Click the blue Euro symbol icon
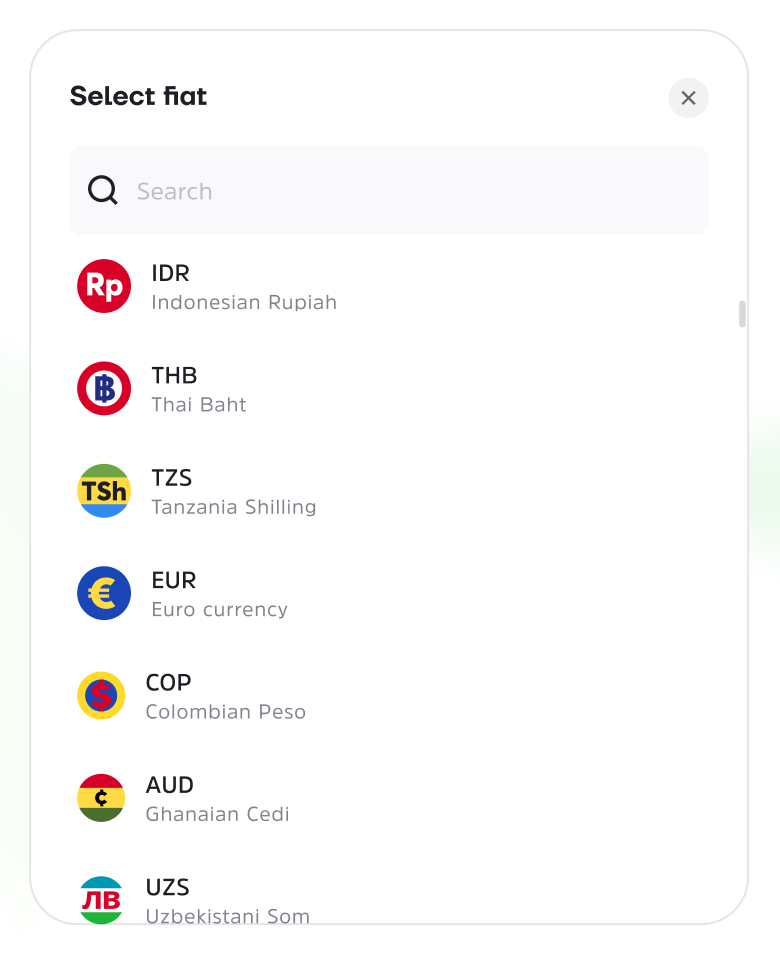Image resolution: width=780 pixels, height=965 pixels. point(104,593)
